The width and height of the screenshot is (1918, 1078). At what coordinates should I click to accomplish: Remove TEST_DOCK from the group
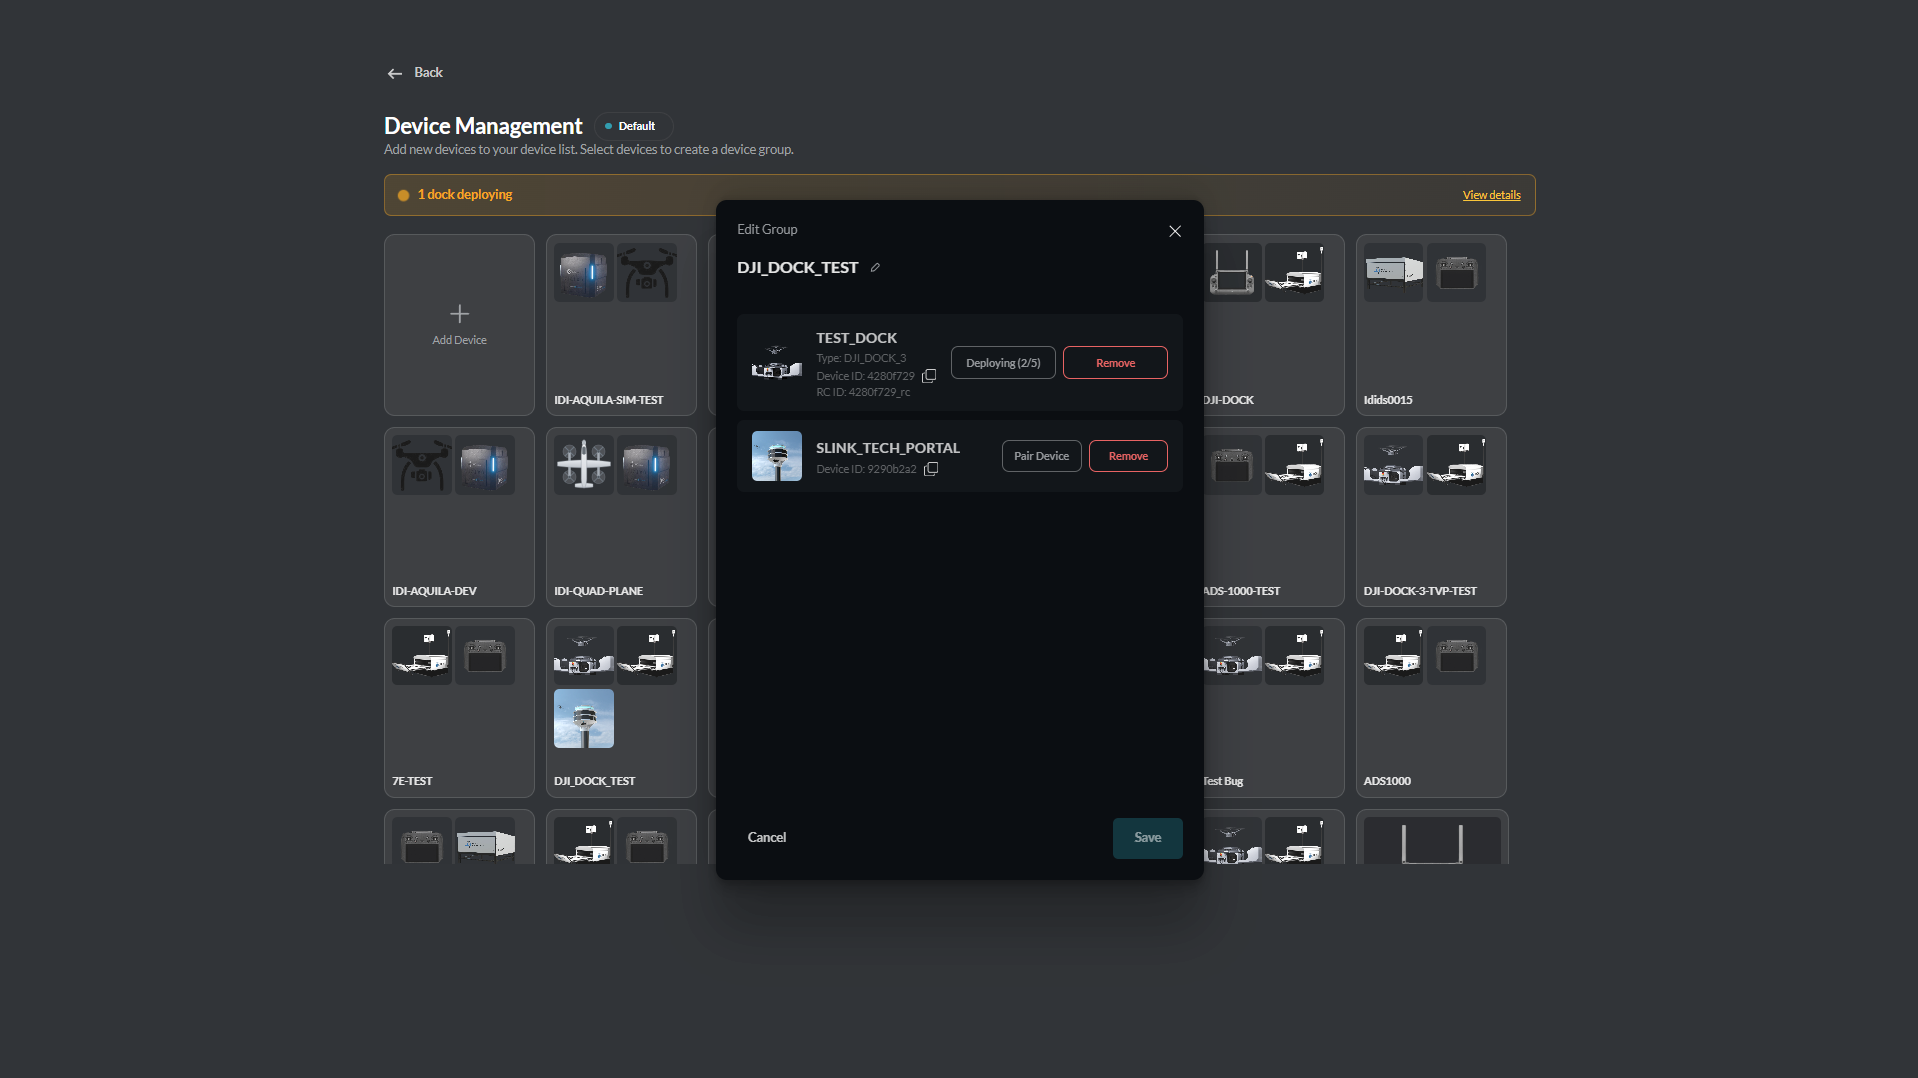coord(1115,363)
